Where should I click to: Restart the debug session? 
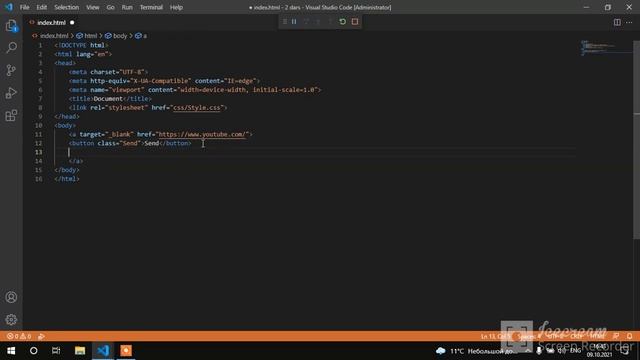pyautogui.click(x=342, y=22)
